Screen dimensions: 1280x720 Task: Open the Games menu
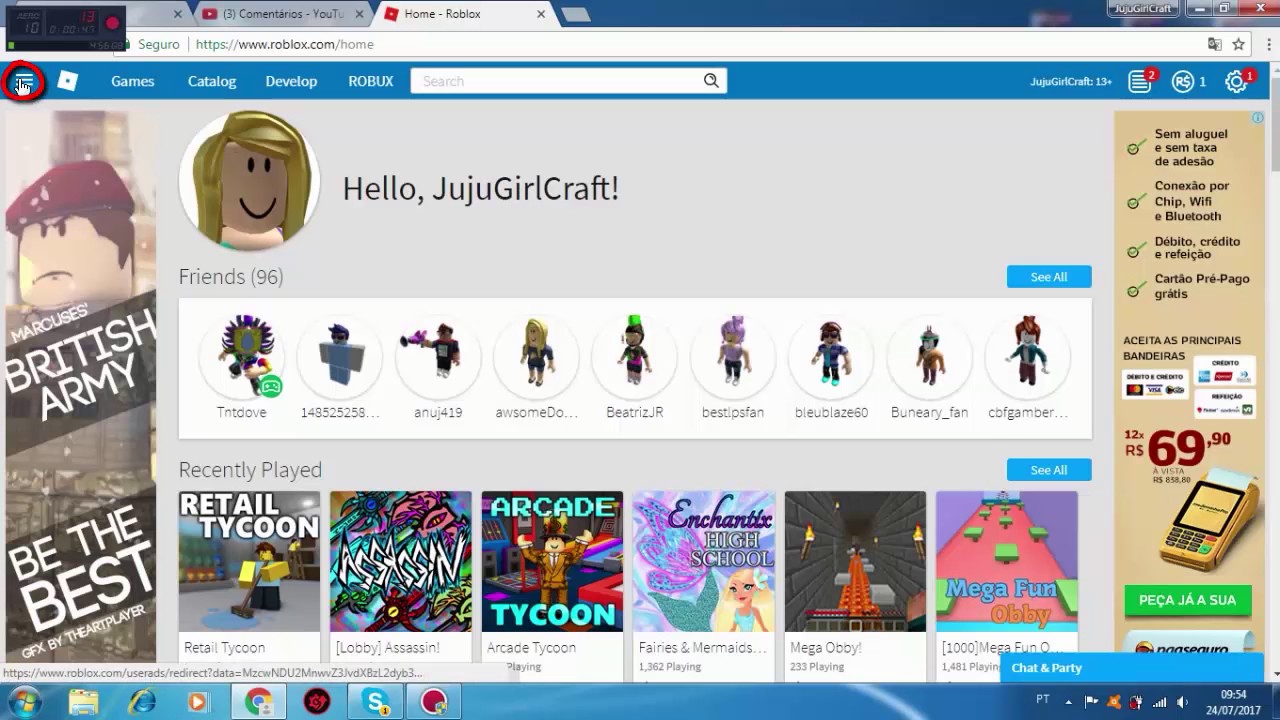click(x=132, y=81)
